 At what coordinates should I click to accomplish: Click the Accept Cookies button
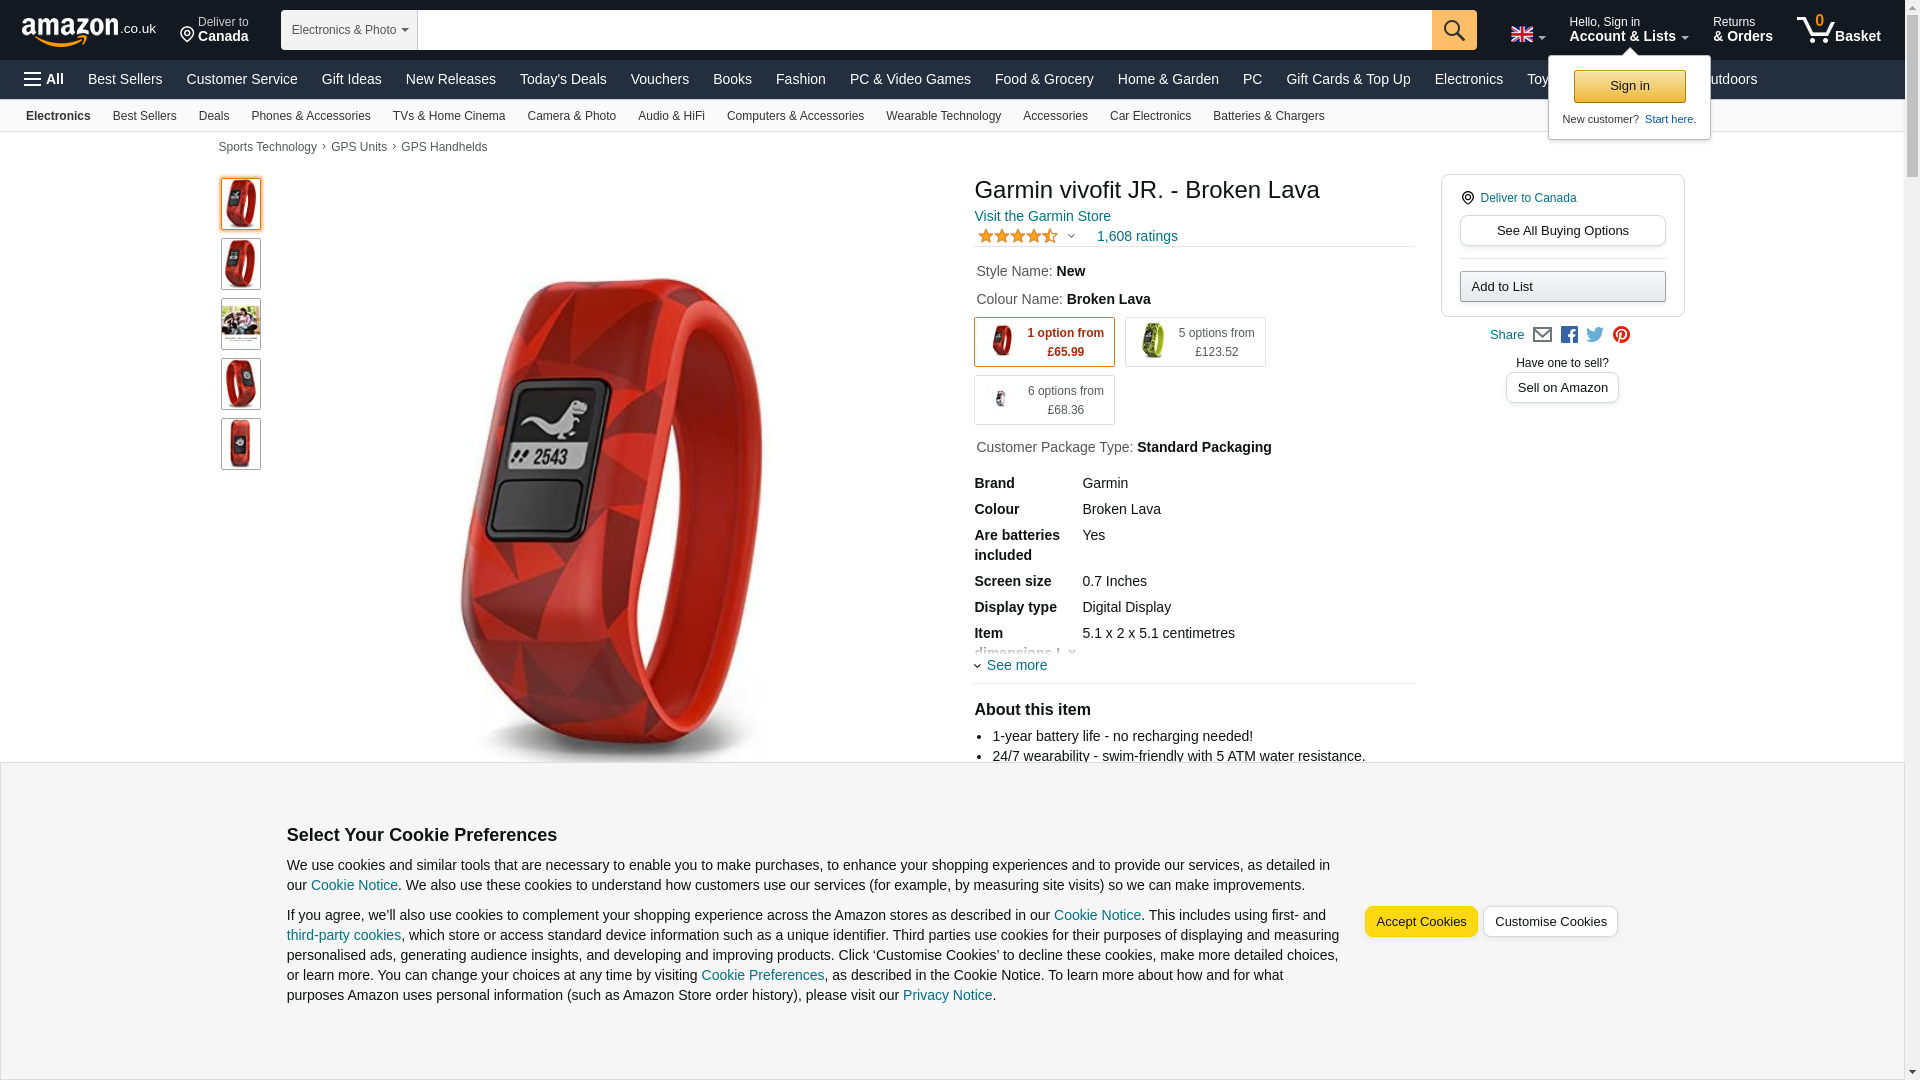(1421, 922)
